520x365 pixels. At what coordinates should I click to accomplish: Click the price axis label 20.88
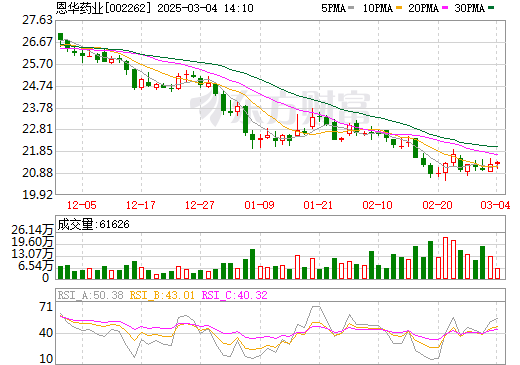(x=37, y=173)
